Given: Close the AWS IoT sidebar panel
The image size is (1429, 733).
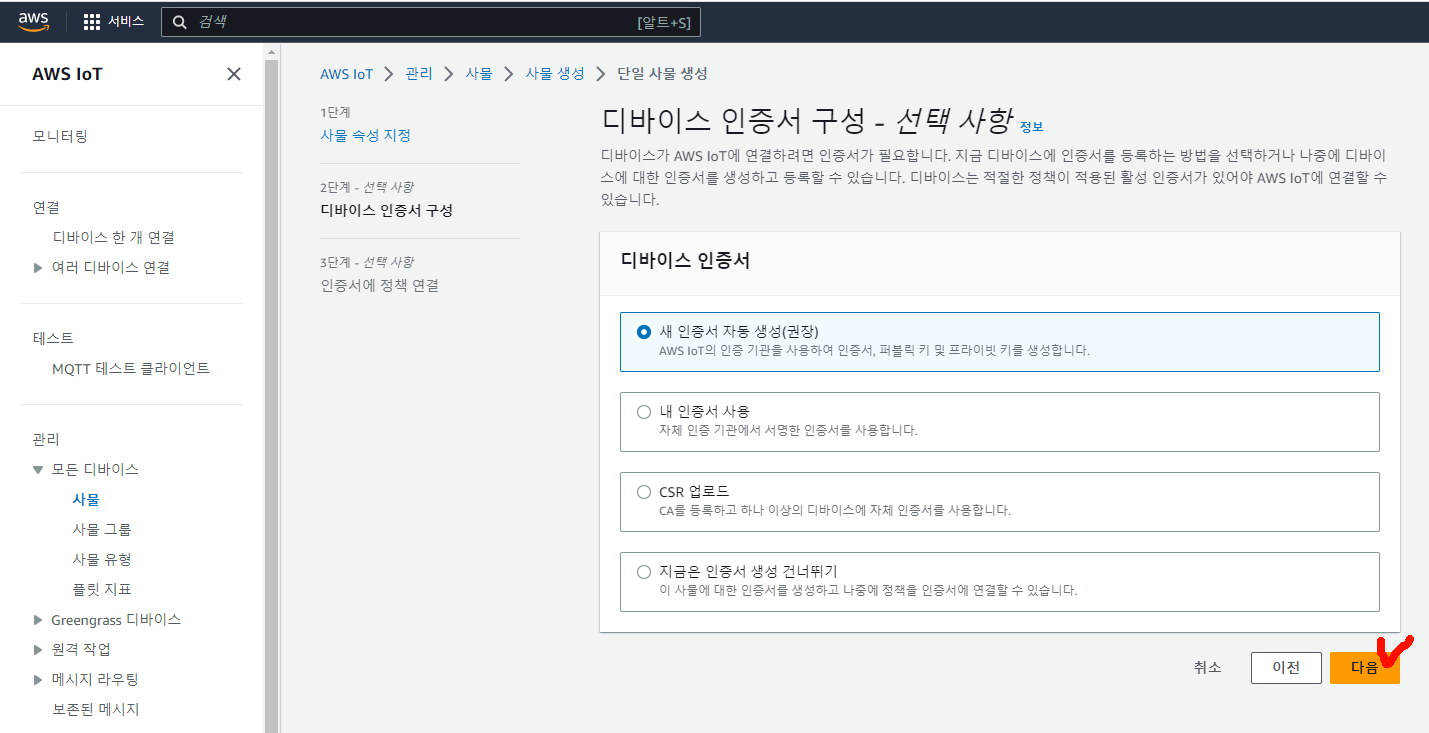Looking at the screenshot, I should (x=234, y=74).
